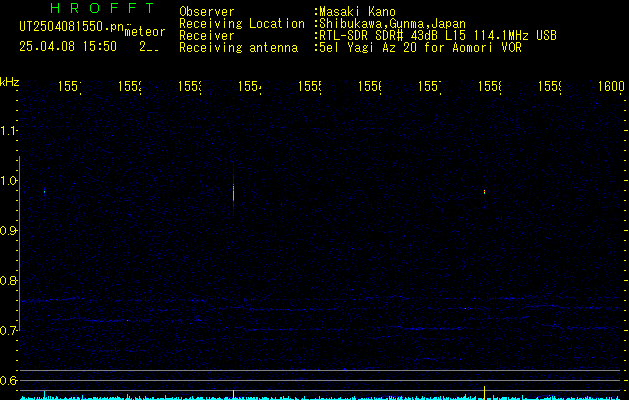629x400 pixels.
Task: Click the cyan spike at the left of the level strip
Action: [x=44, y=394]
